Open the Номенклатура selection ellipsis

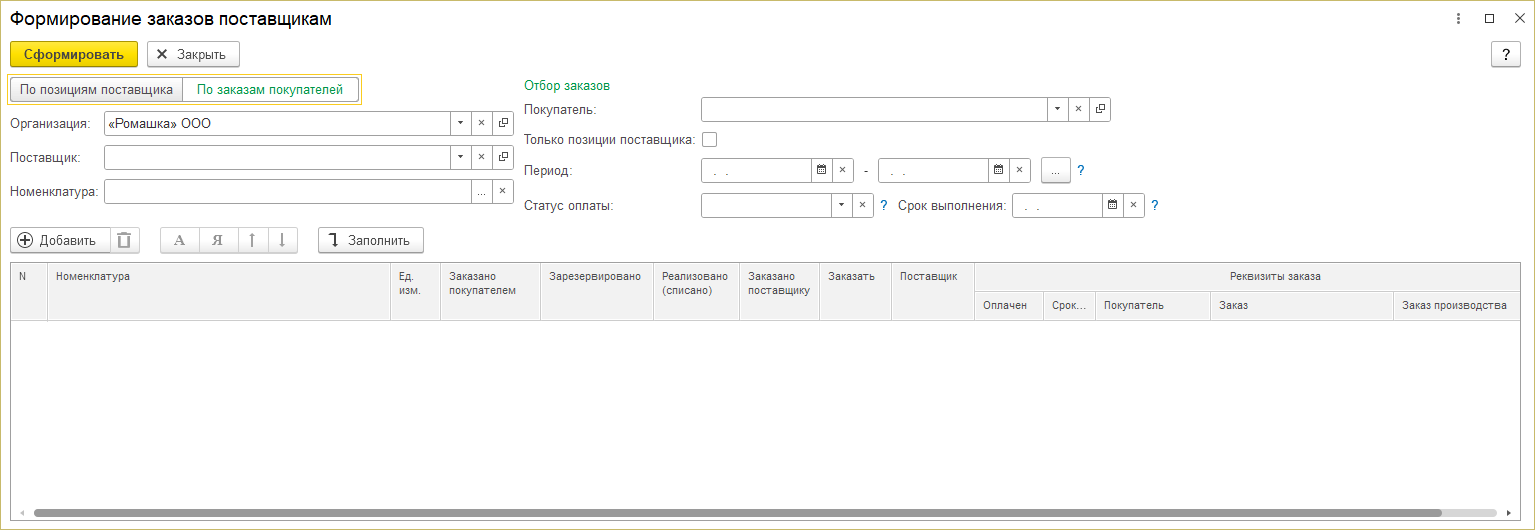tap(481, 191)
